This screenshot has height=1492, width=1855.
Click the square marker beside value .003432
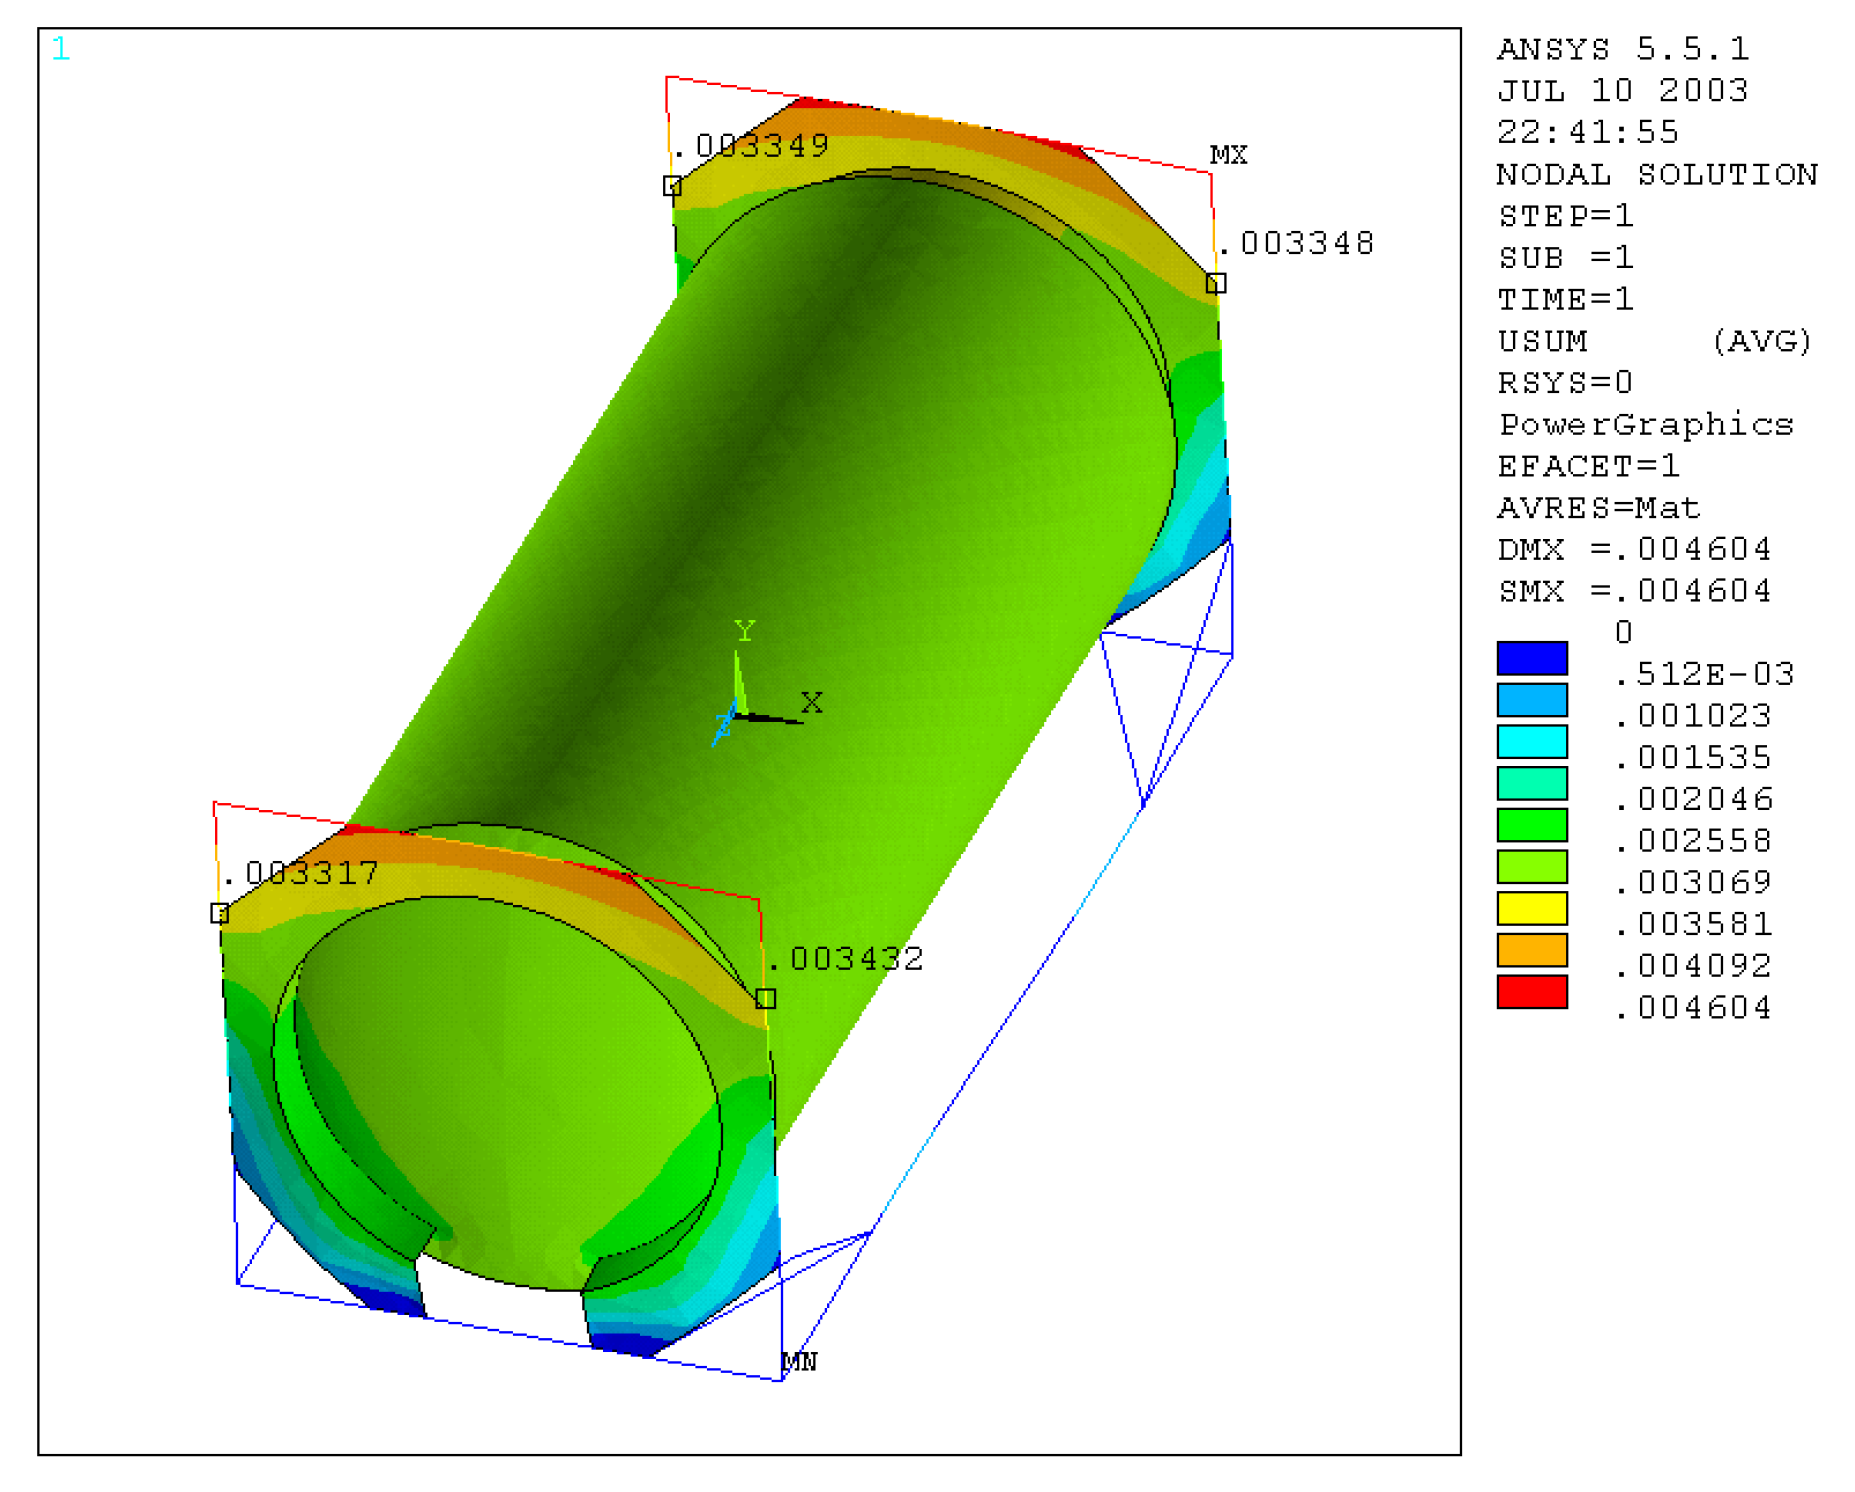(x=766, y=999)
